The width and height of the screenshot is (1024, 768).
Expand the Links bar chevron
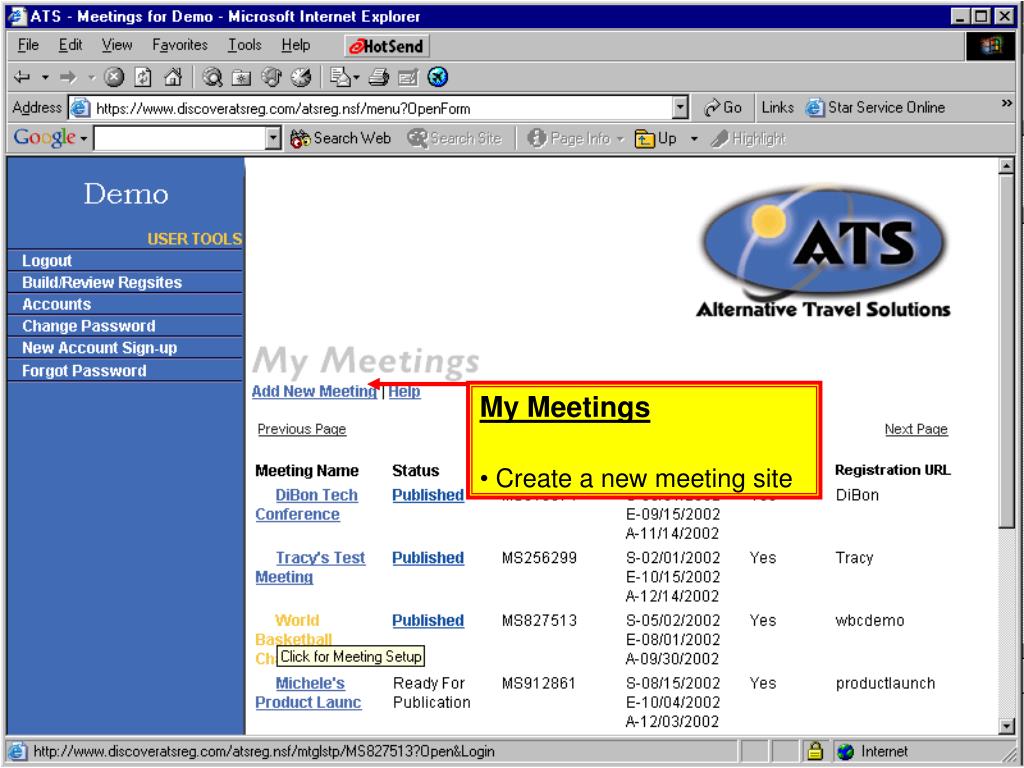coord(1006,104)
